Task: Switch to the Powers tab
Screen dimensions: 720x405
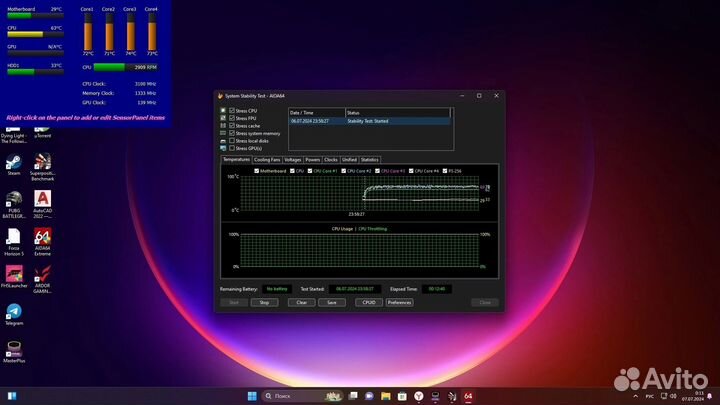Action: (313, 160)
